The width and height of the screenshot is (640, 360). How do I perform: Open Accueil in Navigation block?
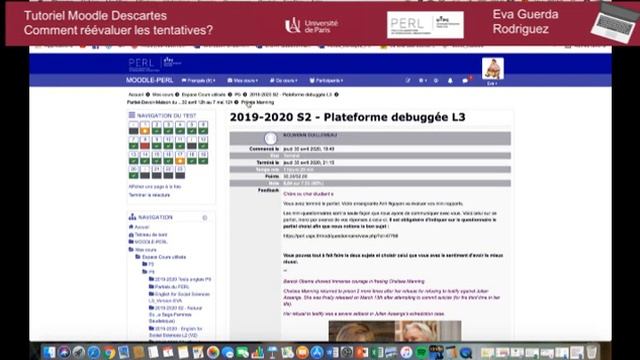(142, 227)
